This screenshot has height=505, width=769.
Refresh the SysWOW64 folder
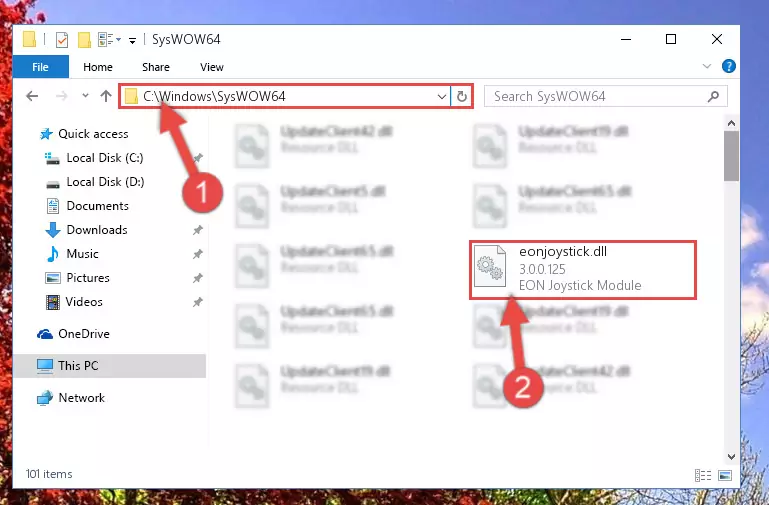pyautogui.click(x=461, y=97)
